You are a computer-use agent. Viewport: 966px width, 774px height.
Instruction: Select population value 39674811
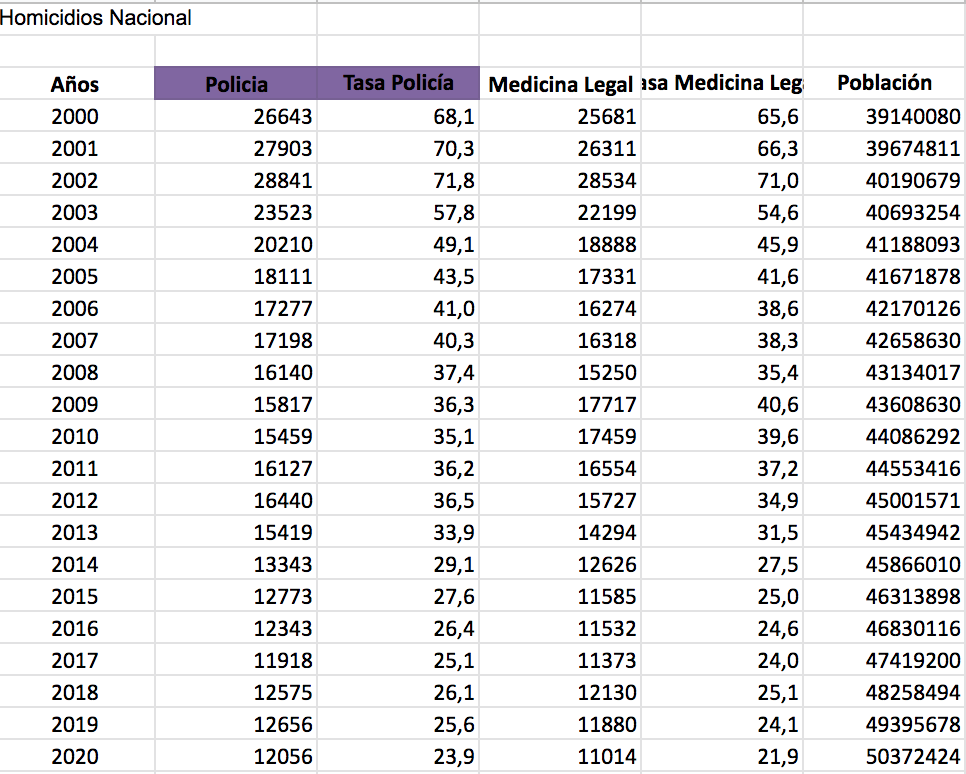[x=885, y=149]
